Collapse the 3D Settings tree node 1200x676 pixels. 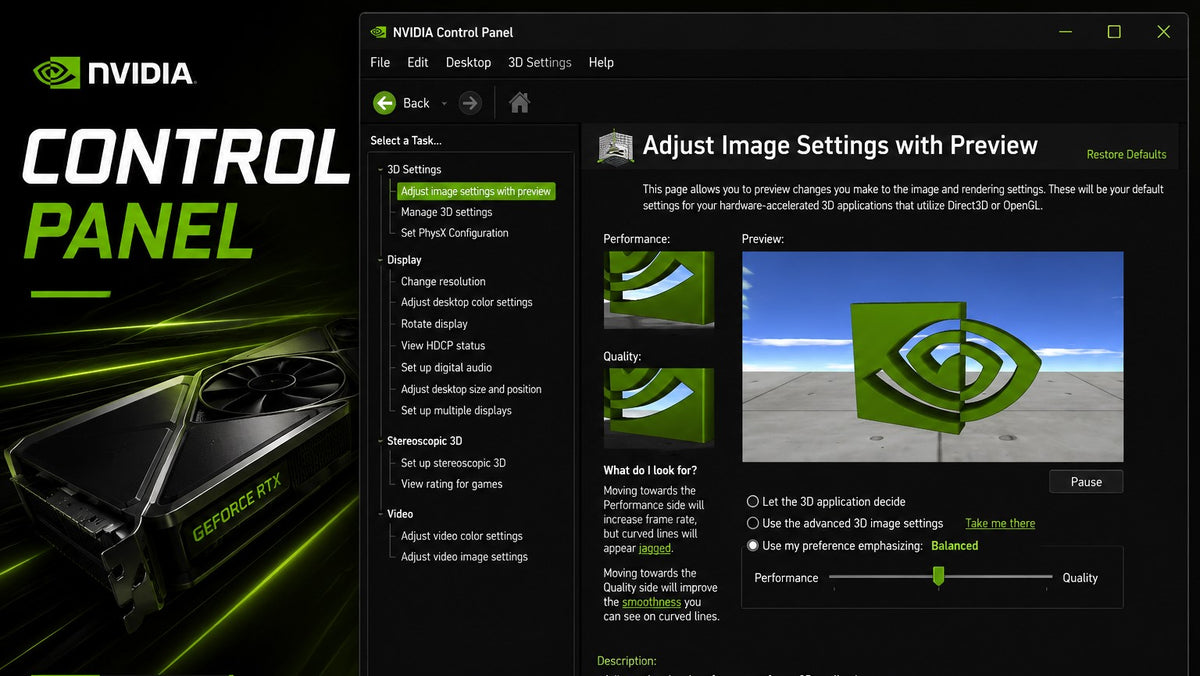click(380, 170)
